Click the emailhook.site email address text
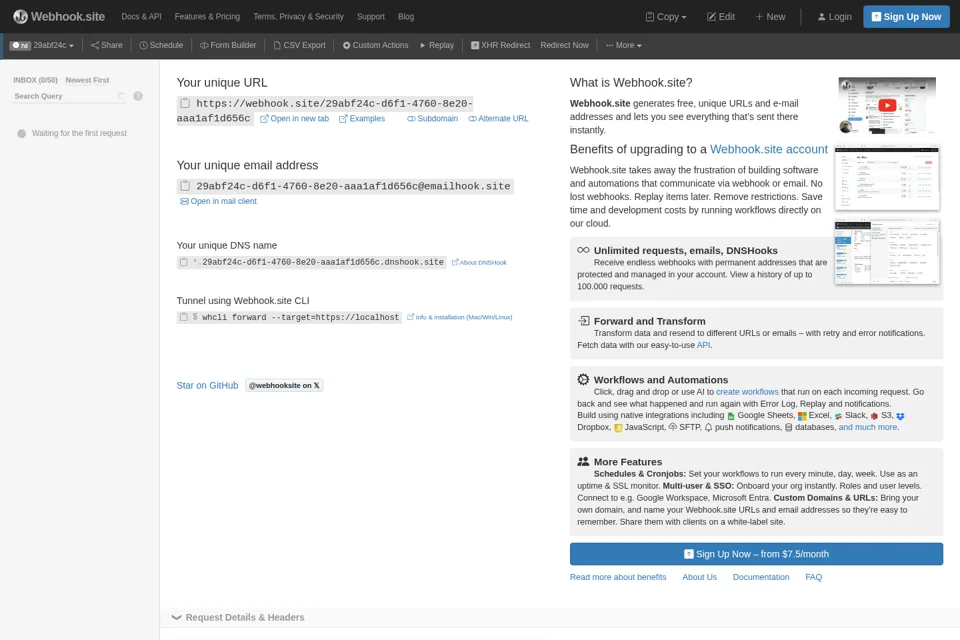The image size is (960, 640). point(353,186)
